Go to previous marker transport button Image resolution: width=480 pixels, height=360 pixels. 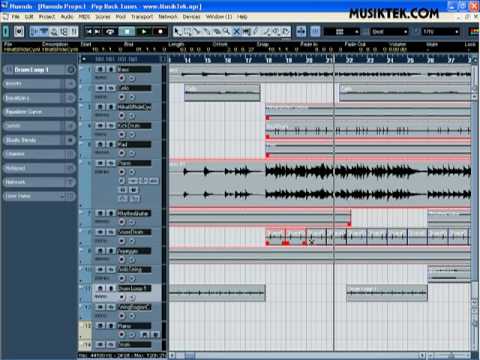pos(89,32)
